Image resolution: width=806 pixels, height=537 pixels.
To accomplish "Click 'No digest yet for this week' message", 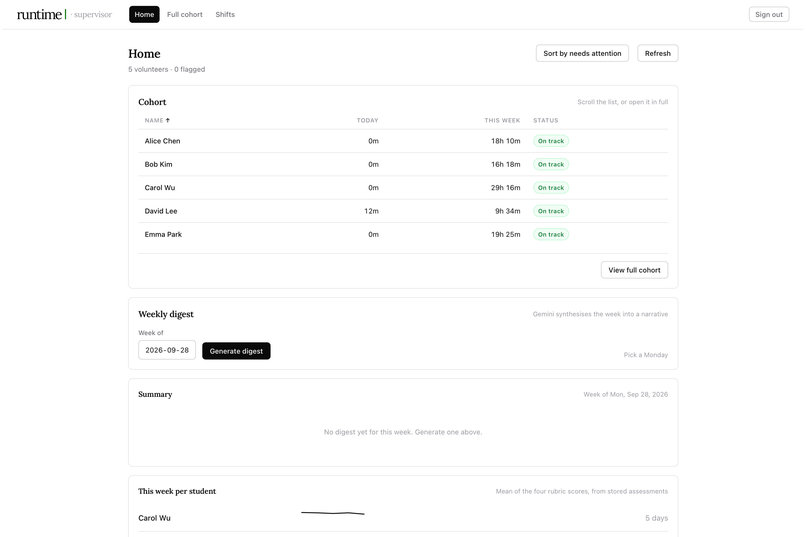I will point(403,432).
